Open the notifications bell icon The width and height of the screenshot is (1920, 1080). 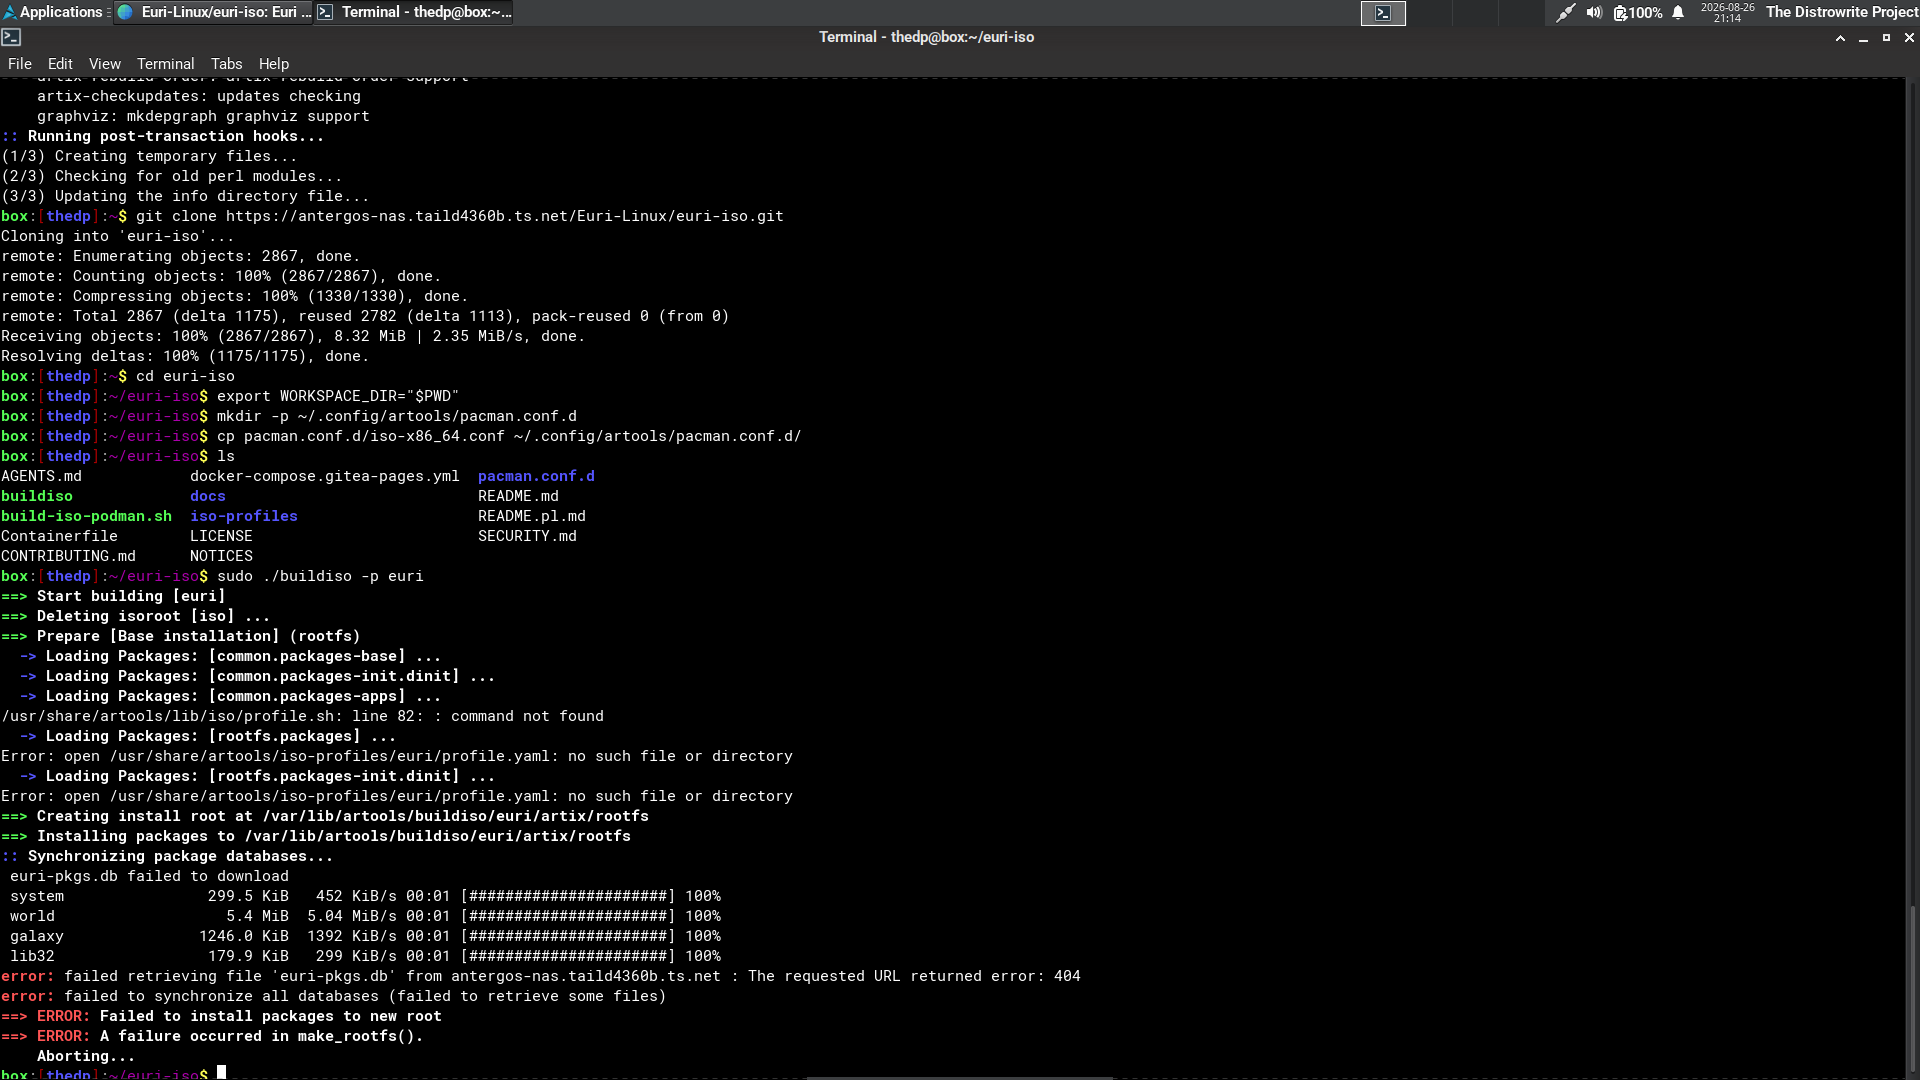pyautogui.click(x=1678, y=12)
